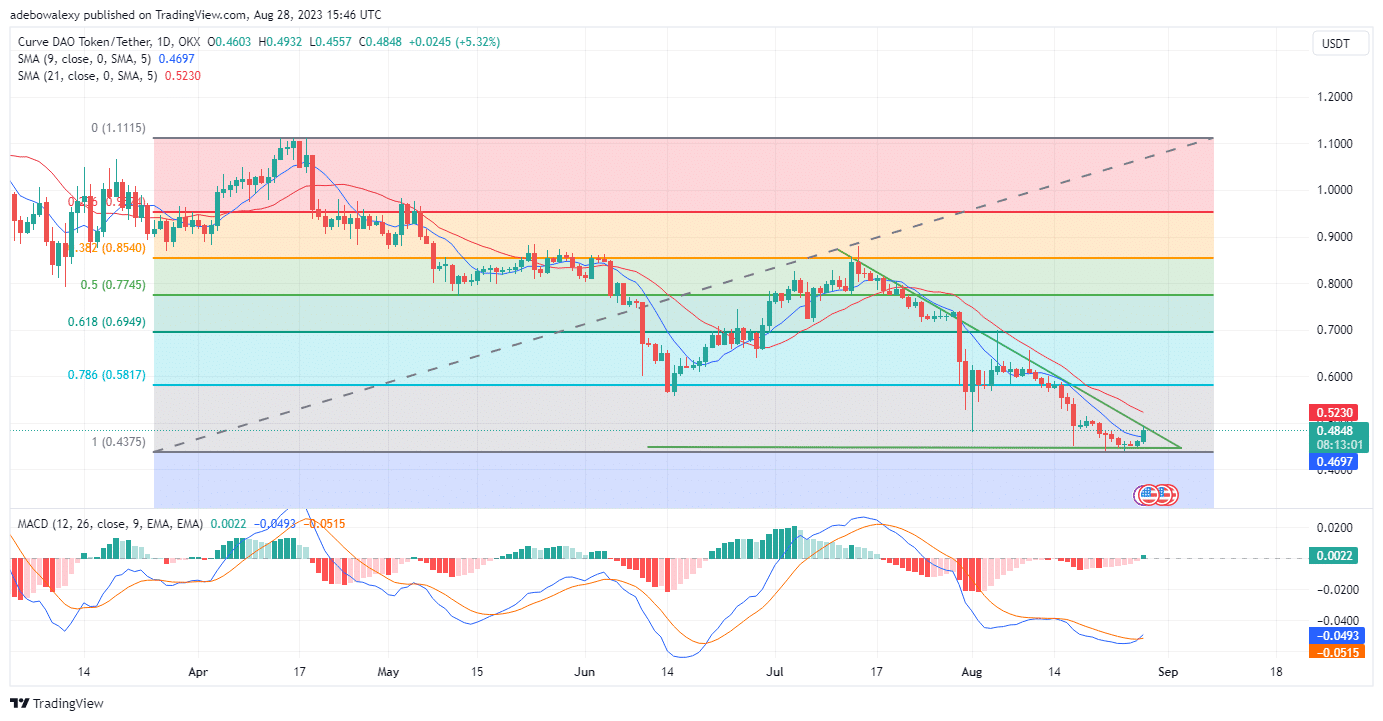Select the Curve DAO Token/Tether symbol title
Viewport: 1383px width, 721px height.
106,42
